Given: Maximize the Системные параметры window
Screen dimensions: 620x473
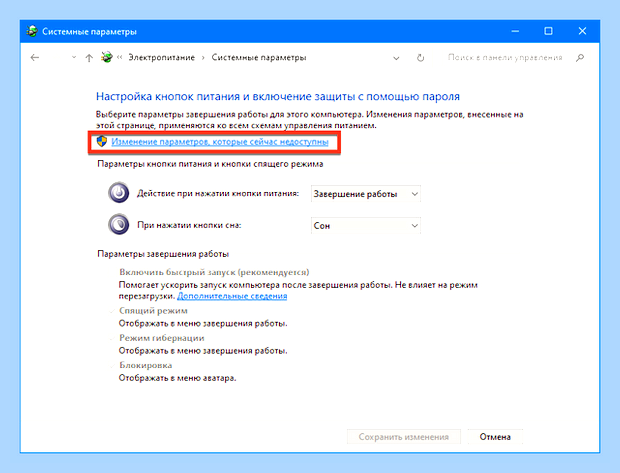Looking at the screenshot, I should tap(548, 31).
